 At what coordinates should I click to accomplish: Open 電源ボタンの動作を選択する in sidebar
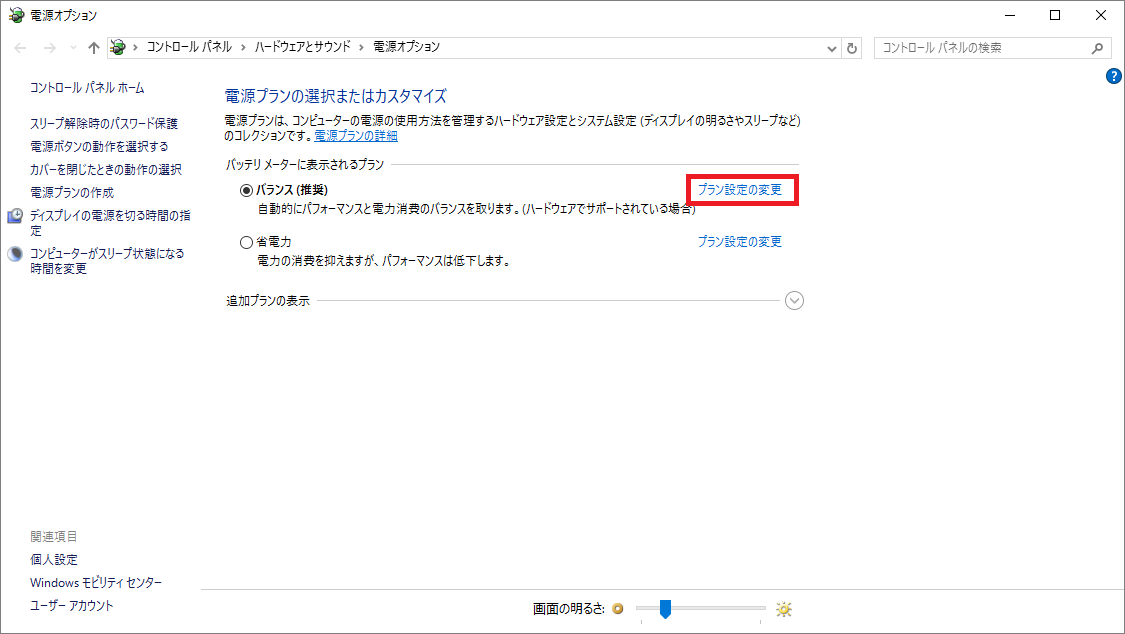coord(99,146)
